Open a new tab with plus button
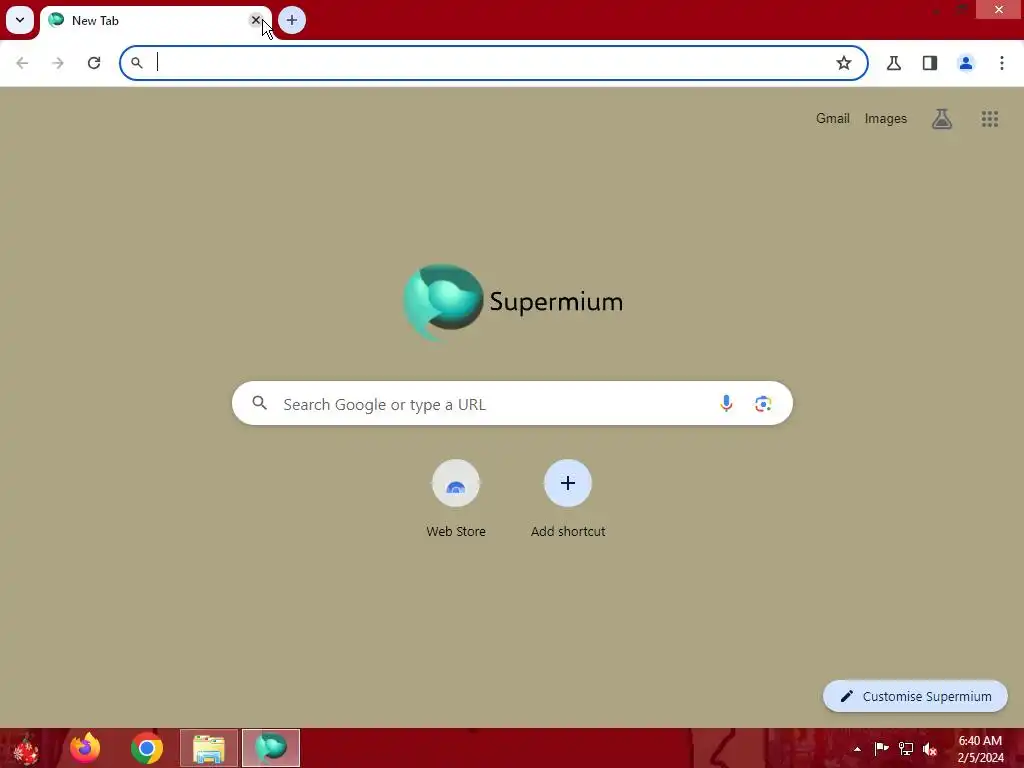 tap(292, 20)
